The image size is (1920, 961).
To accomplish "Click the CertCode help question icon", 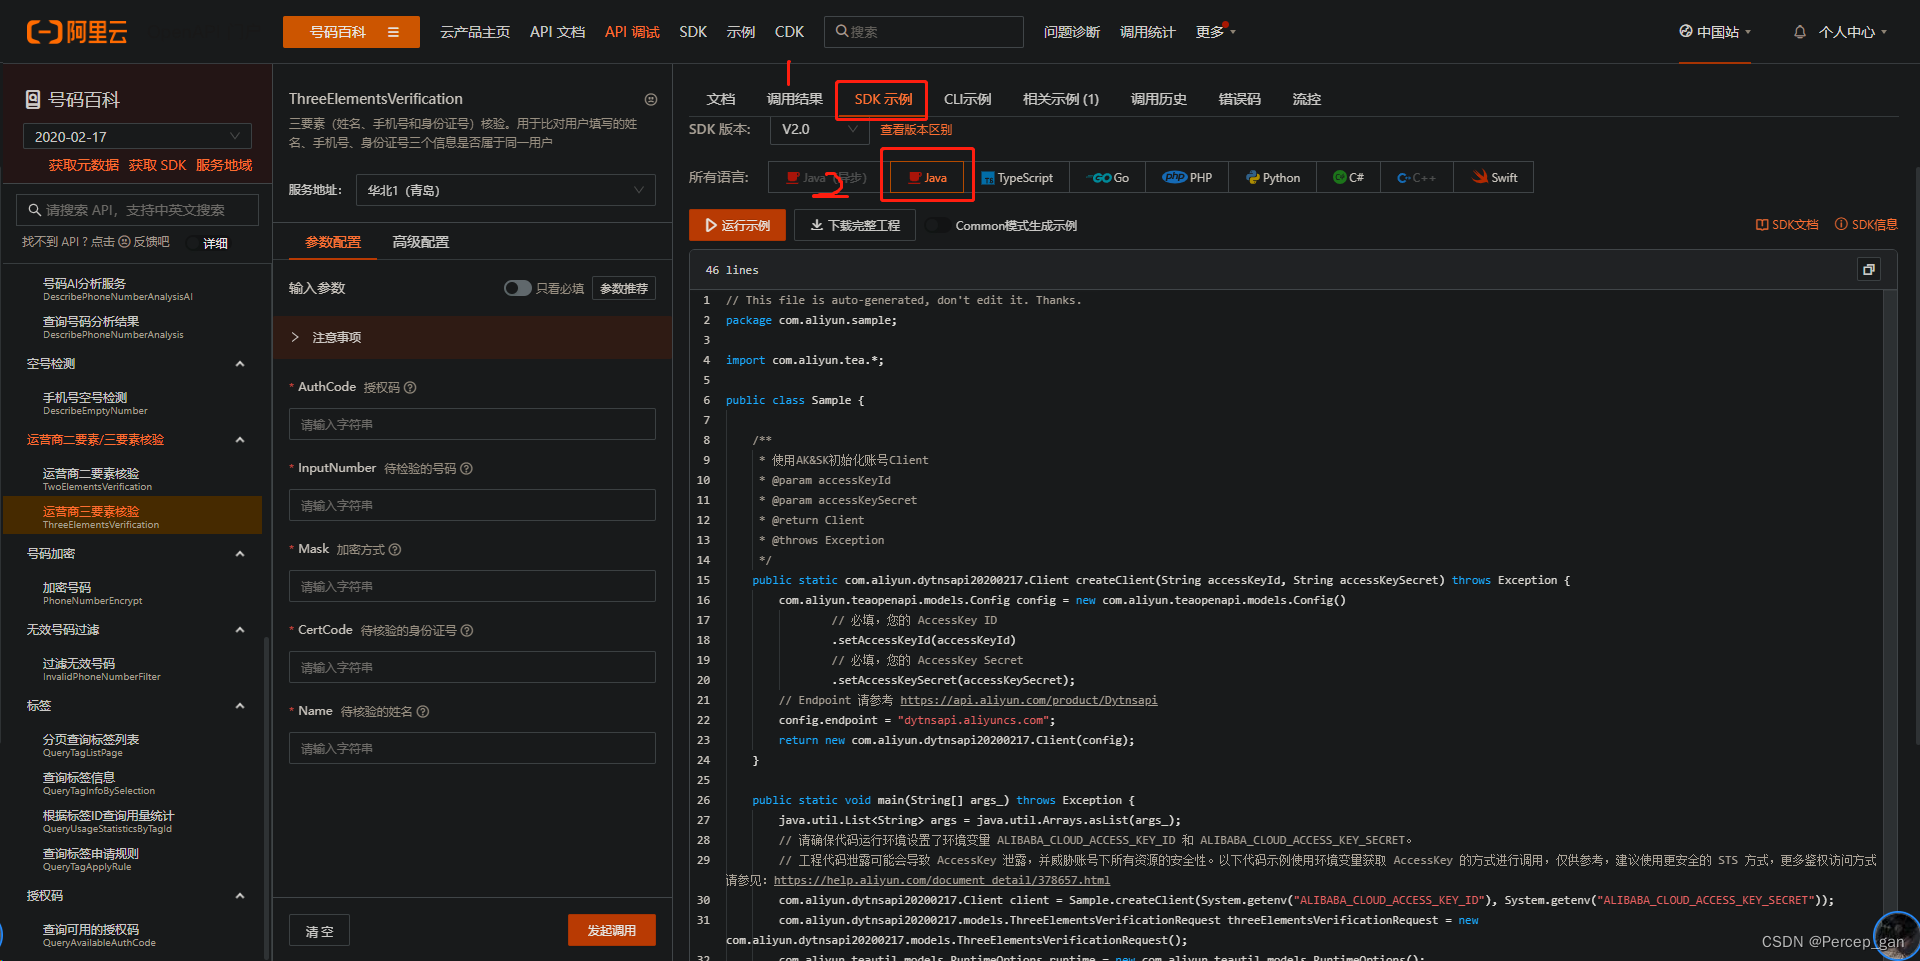I will click(x=467, y=631).
